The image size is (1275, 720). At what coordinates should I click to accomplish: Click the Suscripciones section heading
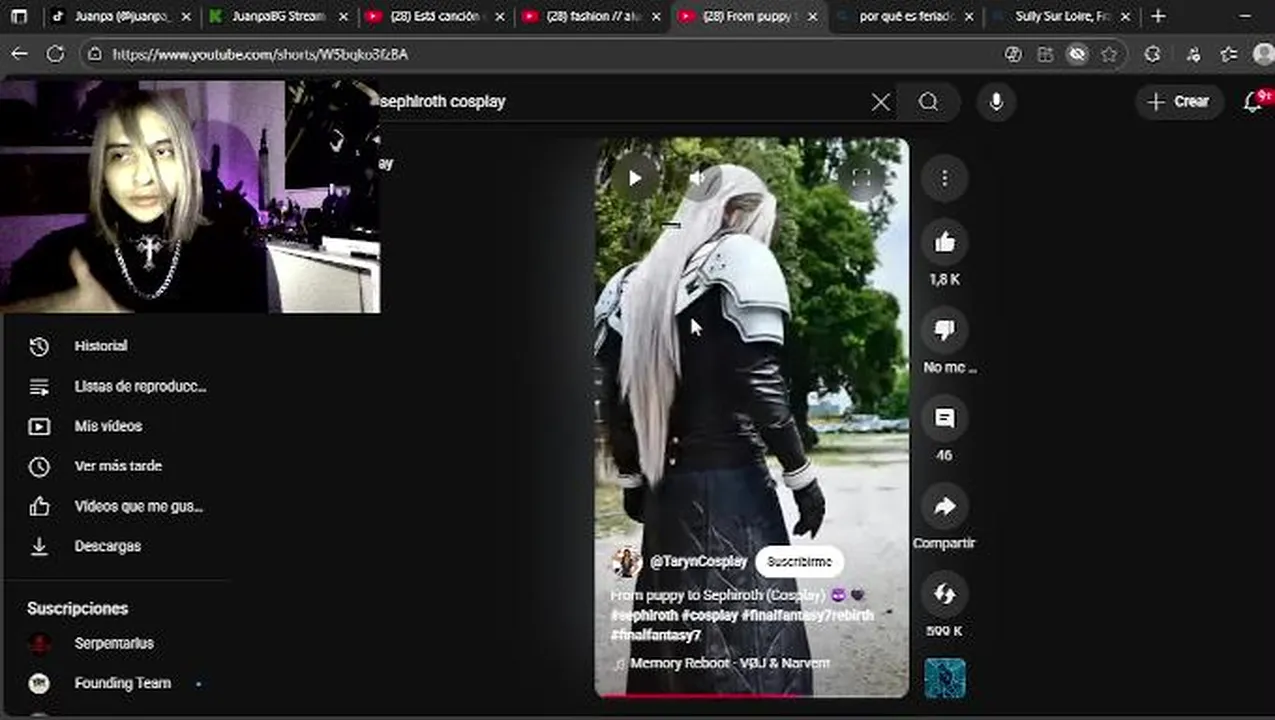pos(78,608)
